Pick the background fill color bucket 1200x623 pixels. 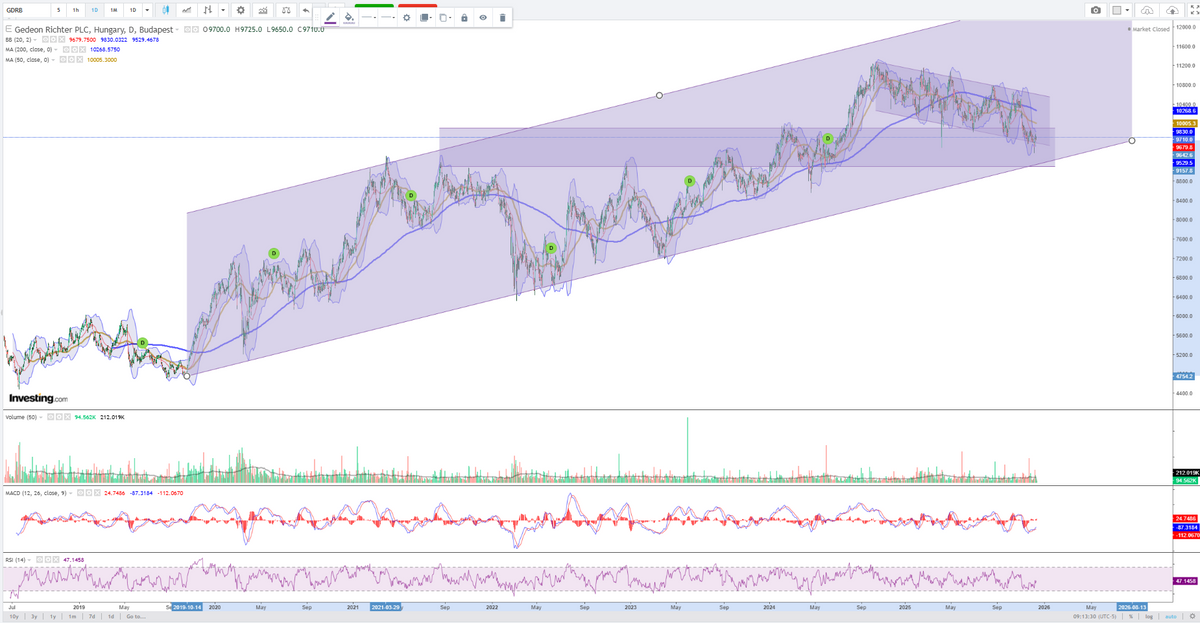348,17
